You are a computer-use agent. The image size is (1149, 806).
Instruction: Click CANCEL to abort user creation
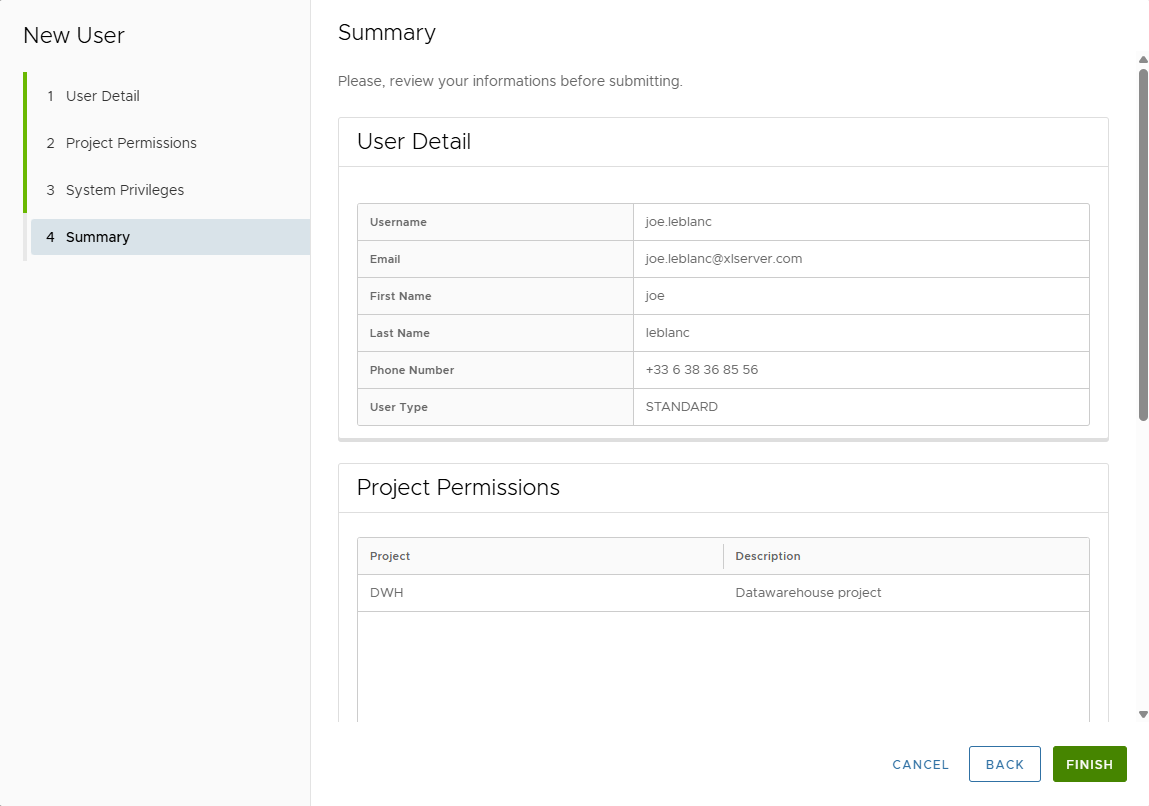[x=919, y=763]
